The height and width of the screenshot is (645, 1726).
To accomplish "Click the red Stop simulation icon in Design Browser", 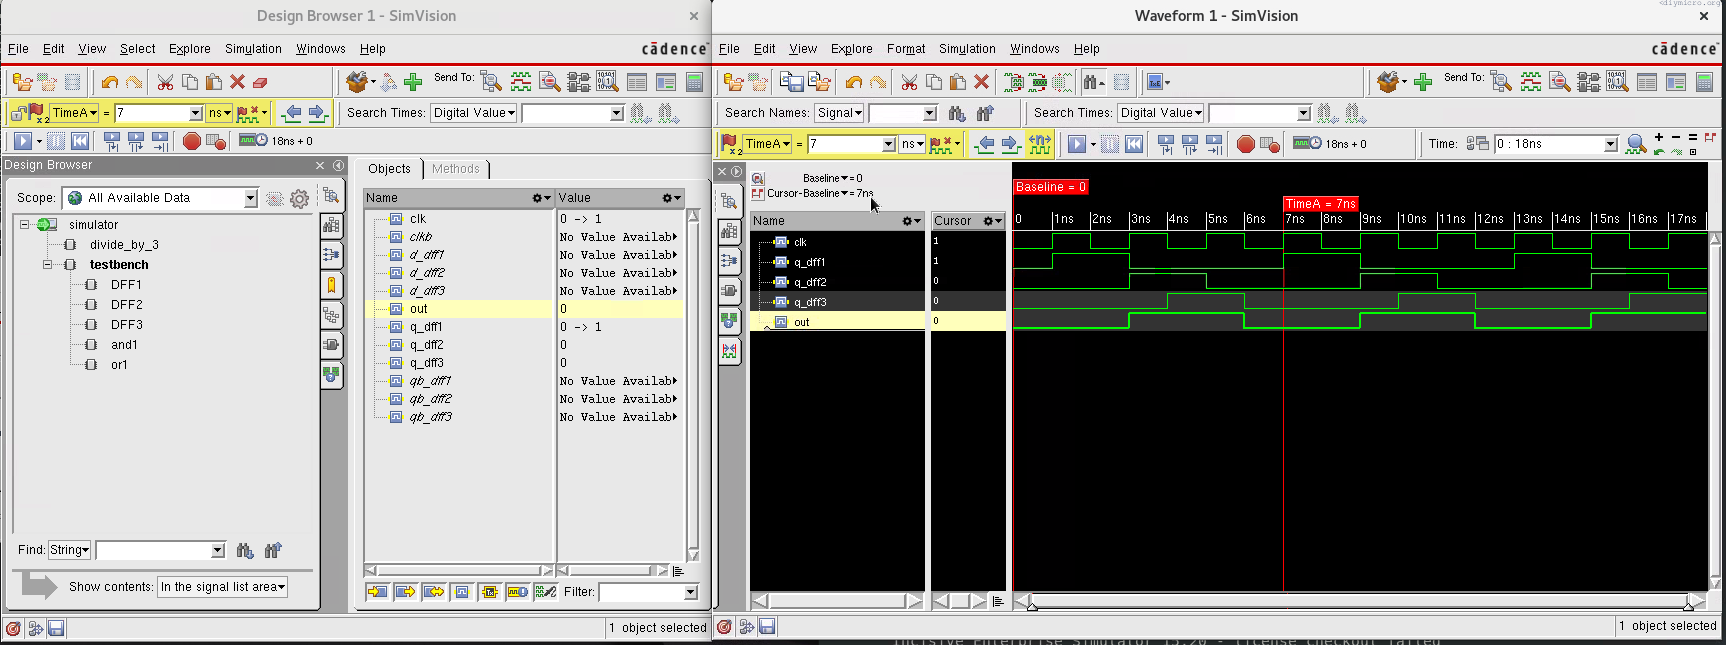I will point(192,141).
